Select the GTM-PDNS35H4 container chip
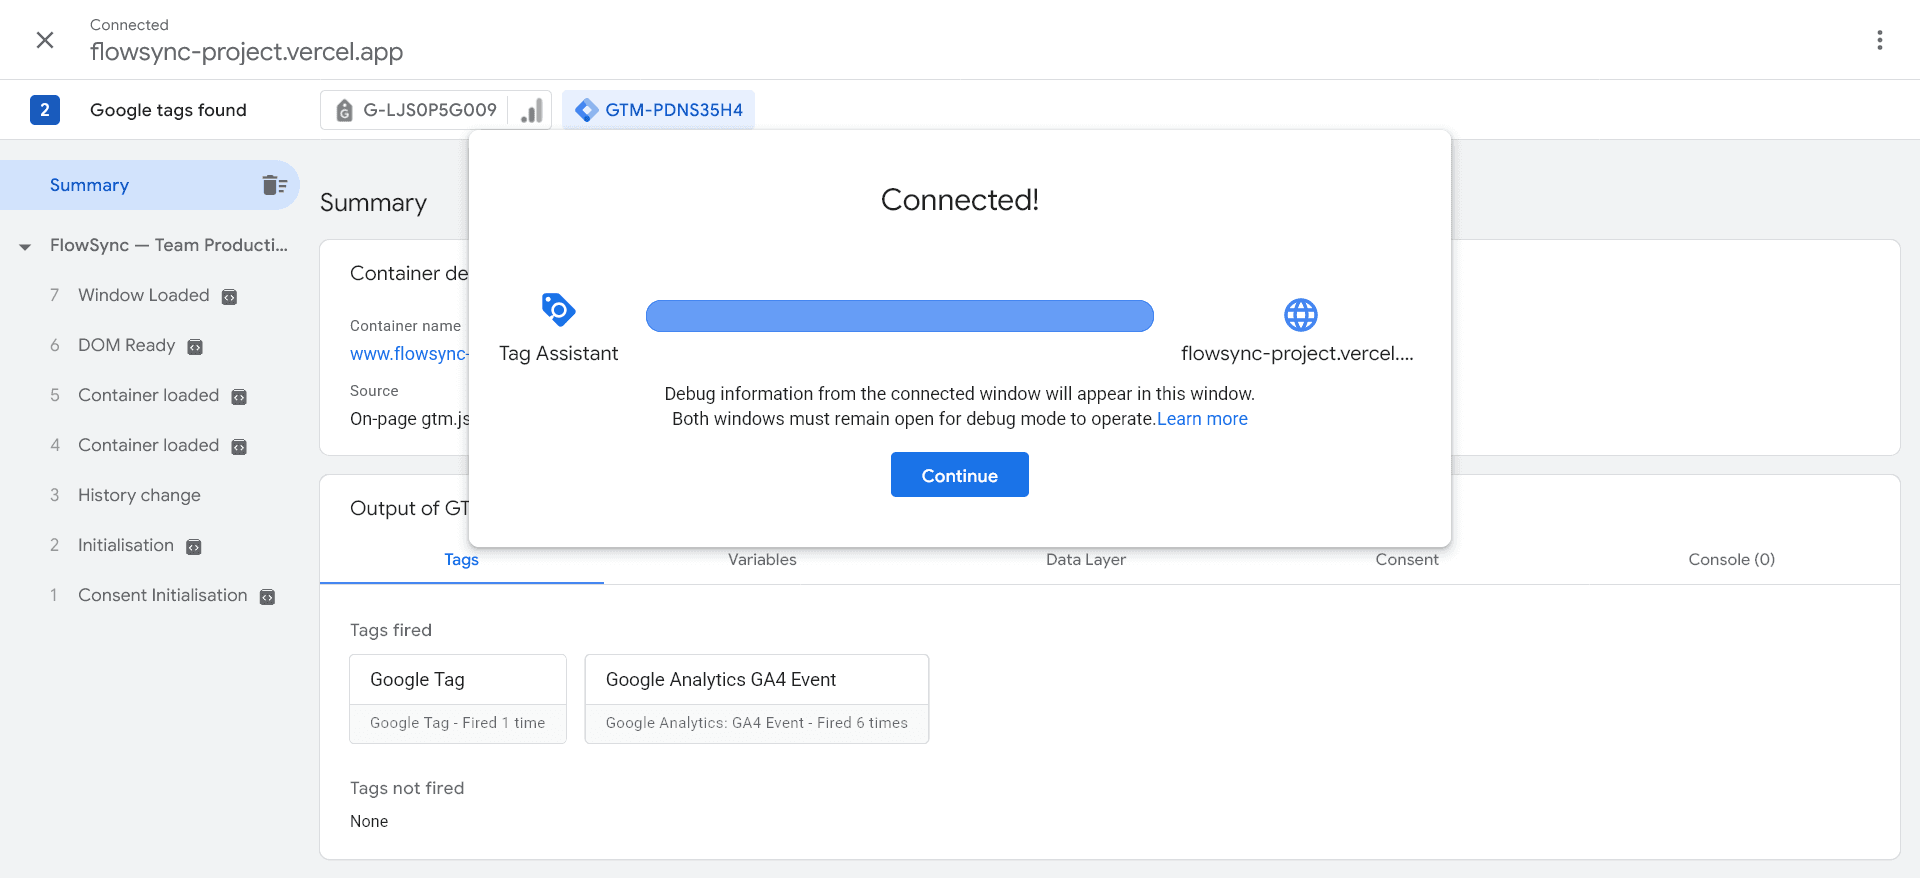The height and width of the screenshot is (878, 1920). point(658,110)
